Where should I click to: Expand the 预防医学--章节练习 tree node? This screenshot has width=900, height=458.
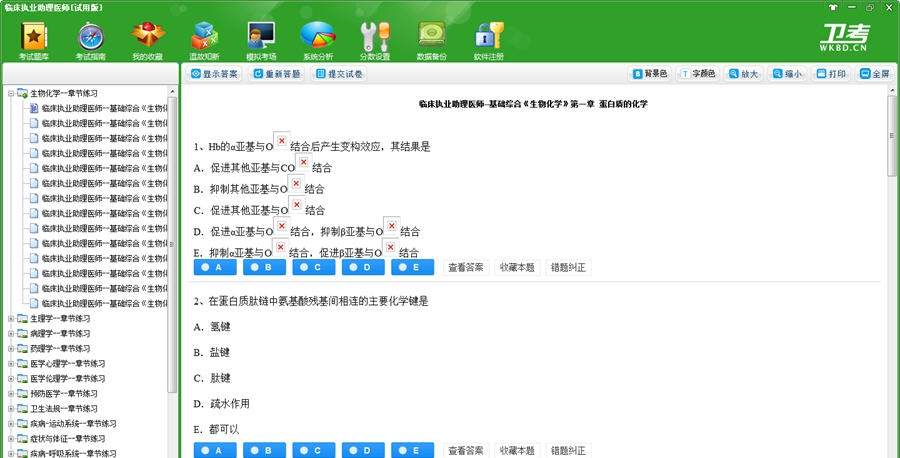(x=11, y=394)
